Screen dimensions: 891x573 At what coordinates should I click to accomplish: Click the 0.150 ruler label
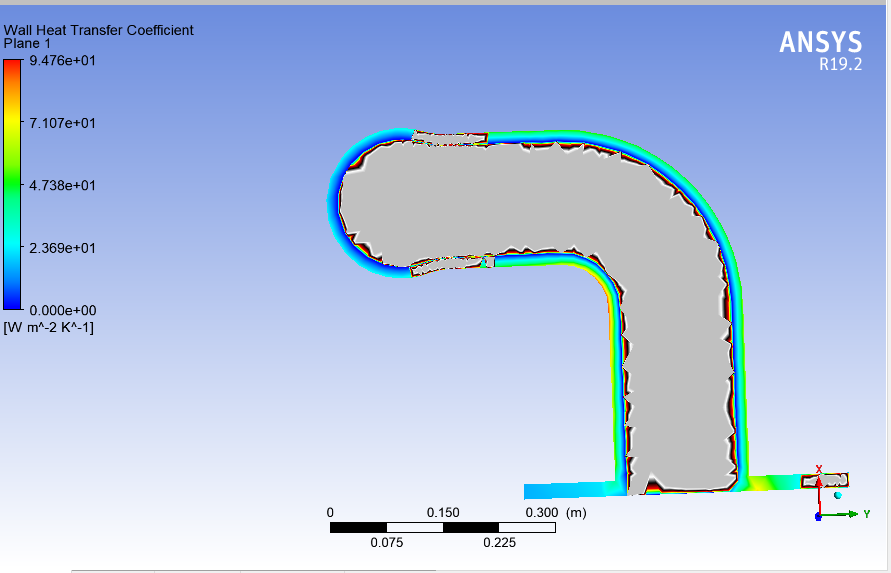[x=443, y=513]
